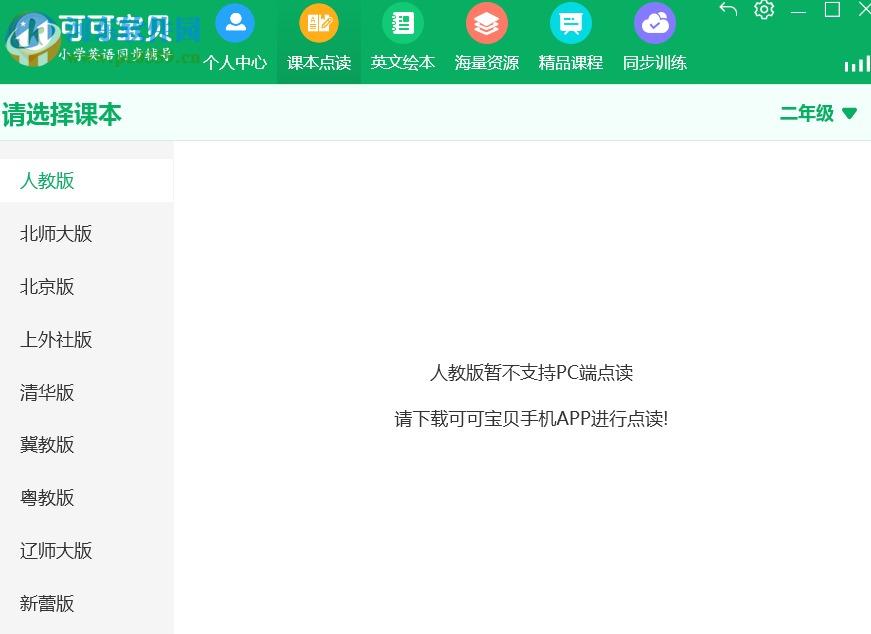Image resolution: width=871 pixels, height=634 pixels.
Task: Expand the grade menu via its triangle arrow
Action: (849, 113)
